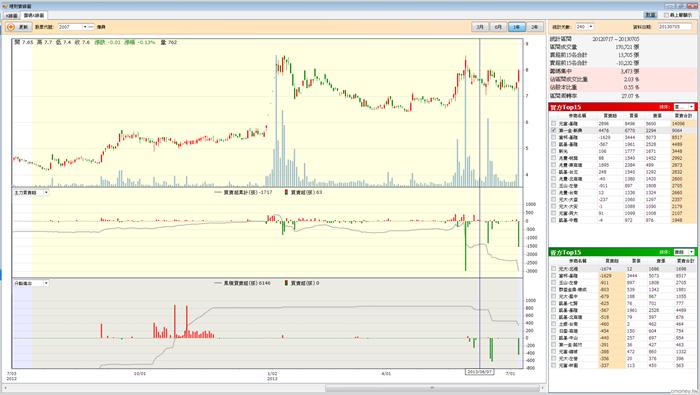This screenshot has width=700, height=395.
Task: Switch to the K線圖 tab
Action: pos(12,16)
